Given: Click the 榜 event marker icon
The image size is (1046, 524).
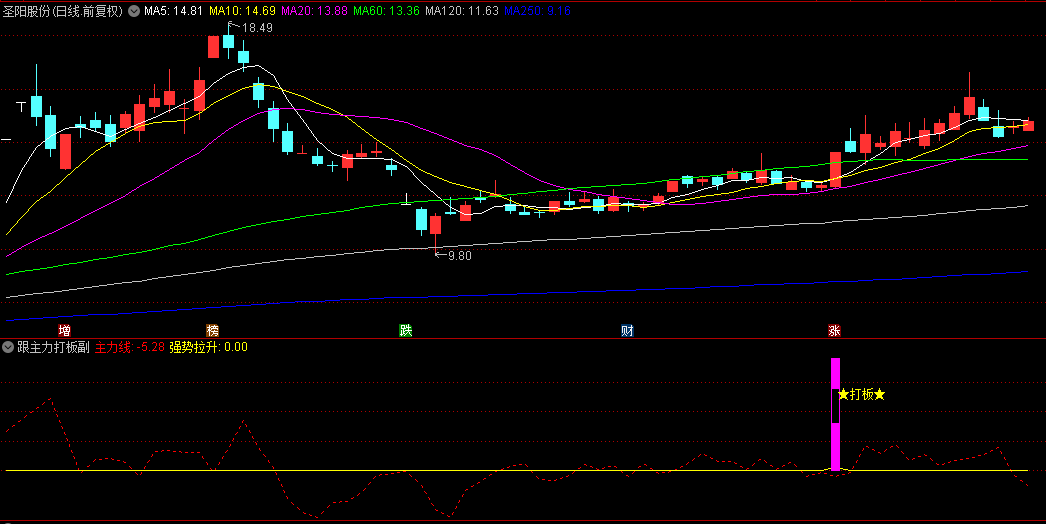Looking at the screenshot, I should click(x=213, y=330).
